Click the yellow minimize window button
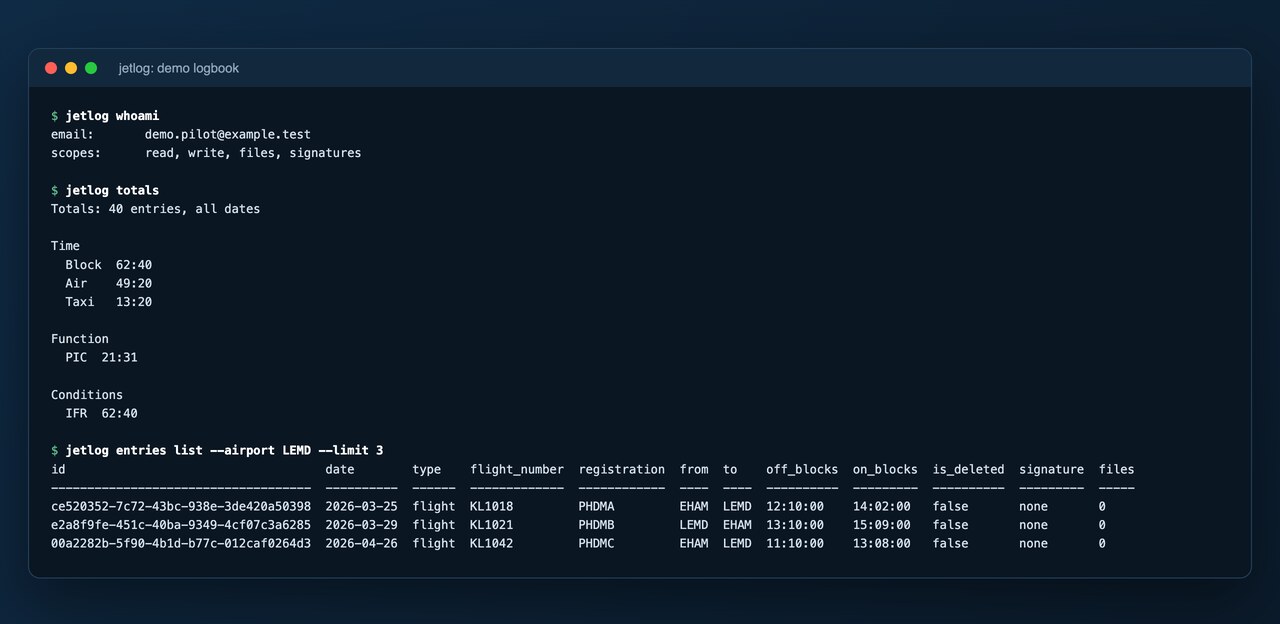Image resolution: width=1280 pixels, height=624 pixels. (71, 68)
